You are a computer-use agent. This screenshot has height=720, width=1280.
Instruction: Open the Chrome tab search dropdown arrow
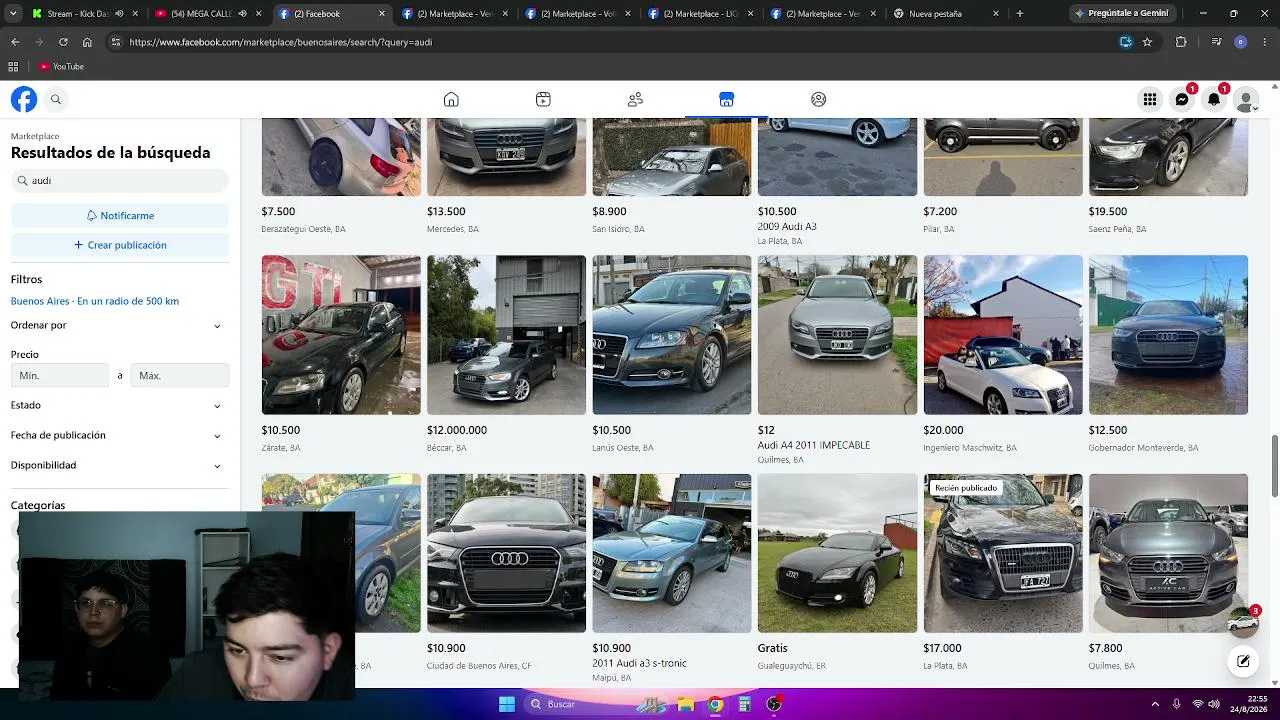point(12,14)
